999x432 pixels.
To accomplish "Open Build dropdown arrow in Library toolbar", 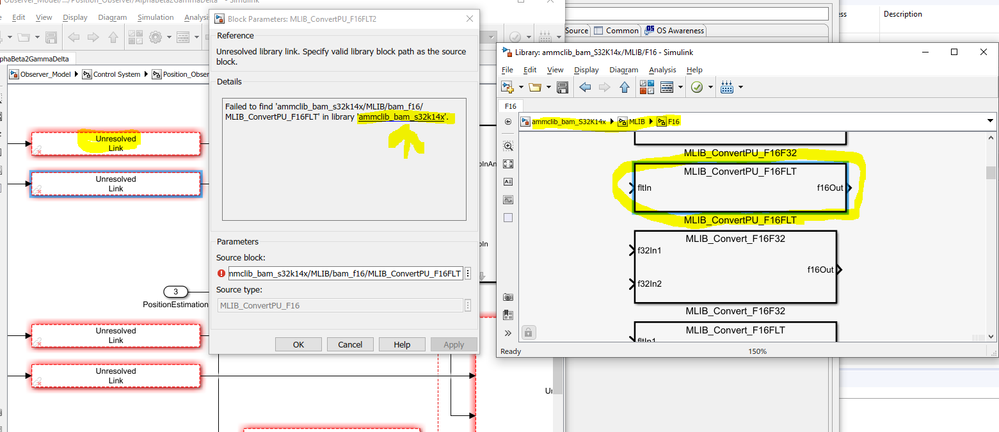I will 740,87.
